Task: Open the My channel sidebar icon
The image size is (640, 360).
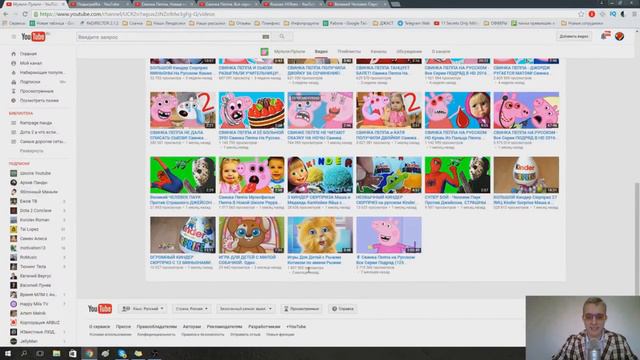Action: (13, 63)
